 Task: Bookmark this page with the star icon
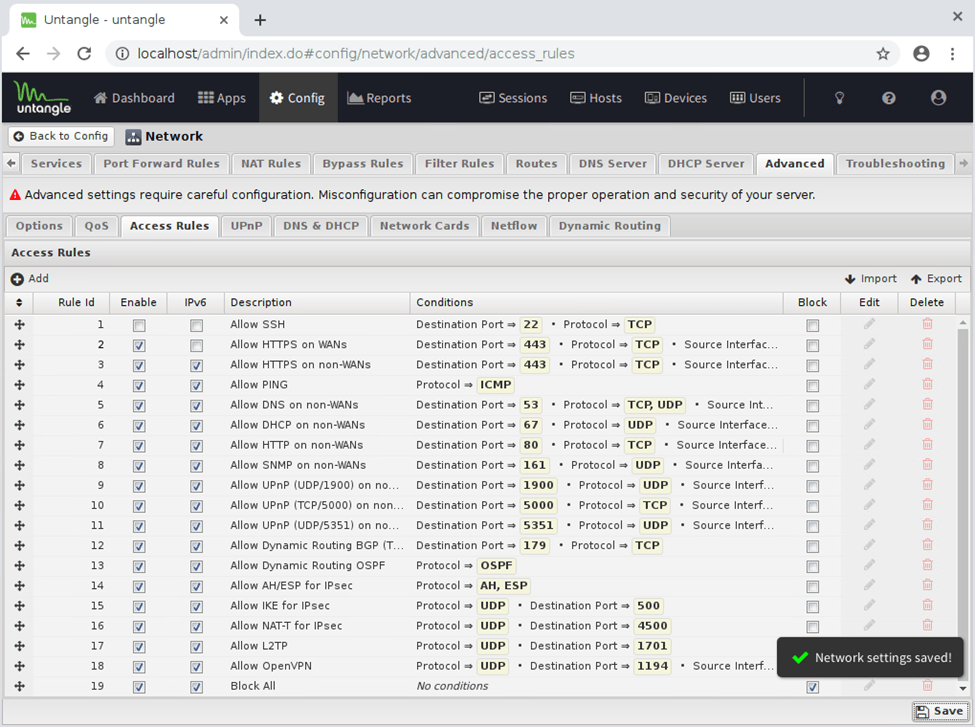pyautogui.click(x=883, y=54)
